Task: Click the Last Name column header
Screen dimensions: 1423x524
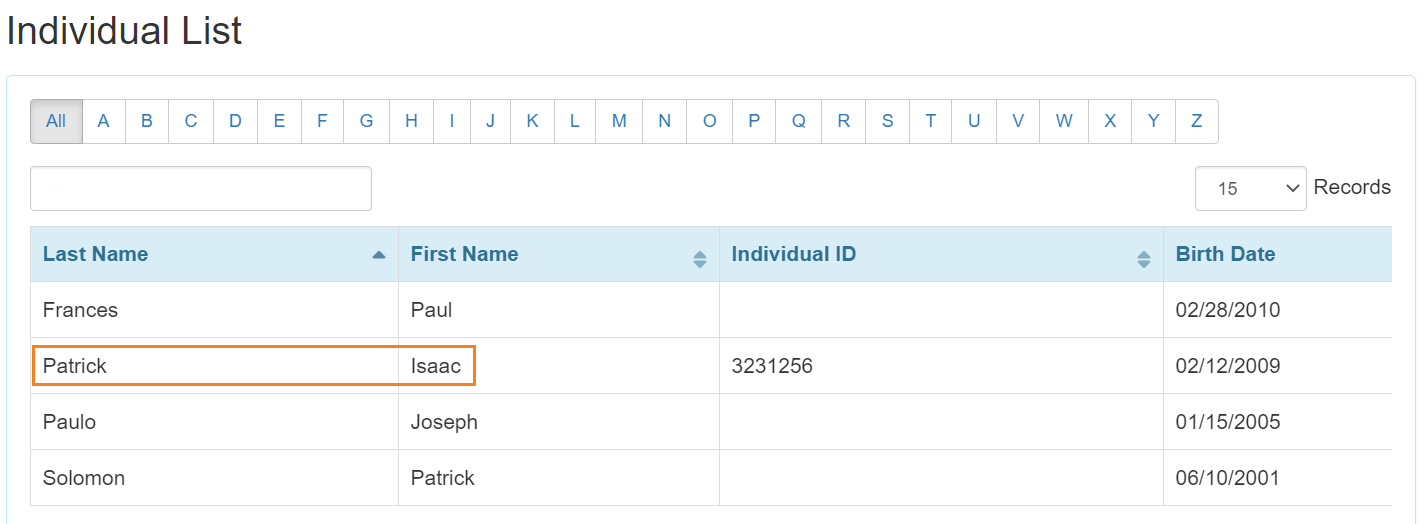Action: [95, 254]
